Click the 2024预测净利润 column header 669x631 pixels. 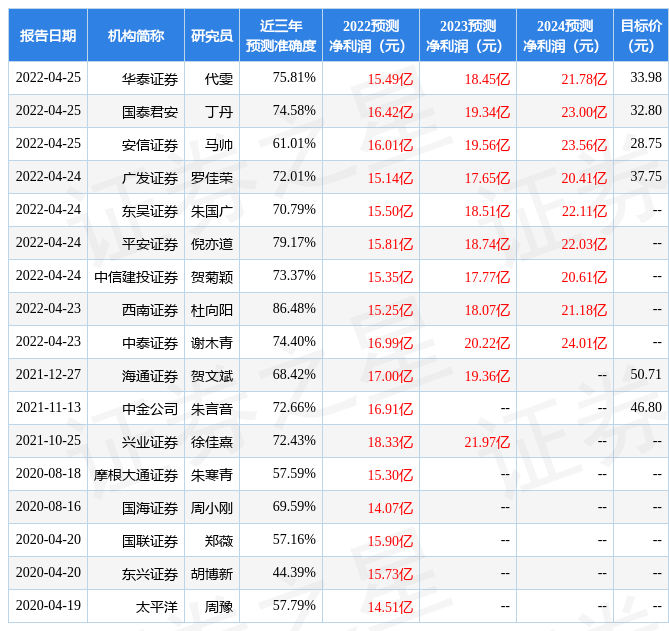click(565, 35)
